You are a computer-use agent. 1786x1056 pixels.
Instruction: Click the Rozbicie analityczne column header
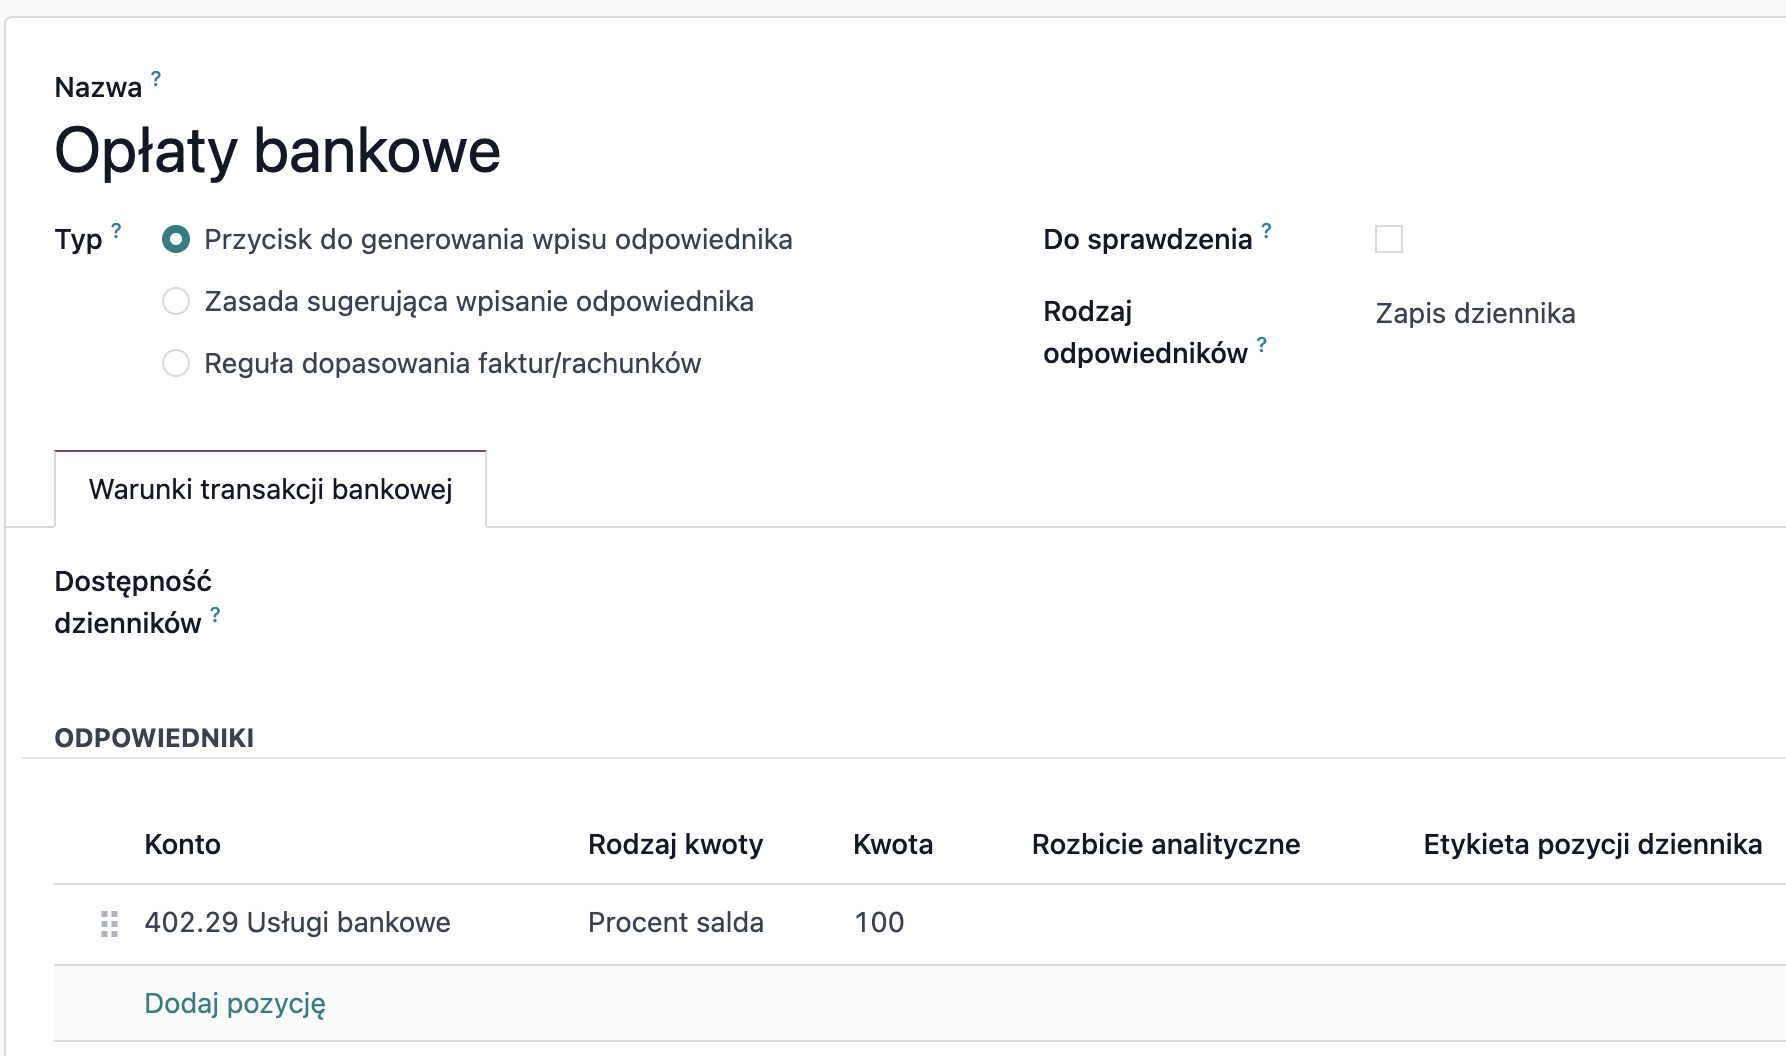click(x=1165, y=845)
